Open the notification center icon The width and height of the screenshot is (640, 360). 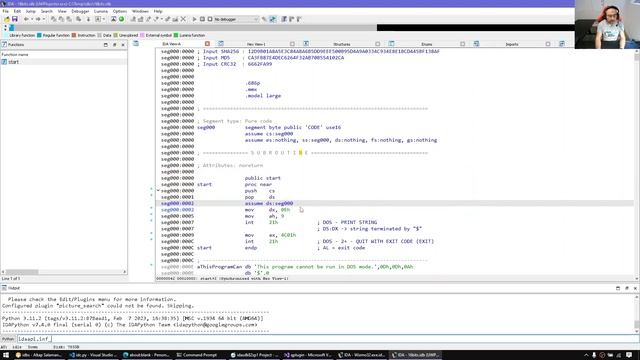tap(629, 355)
